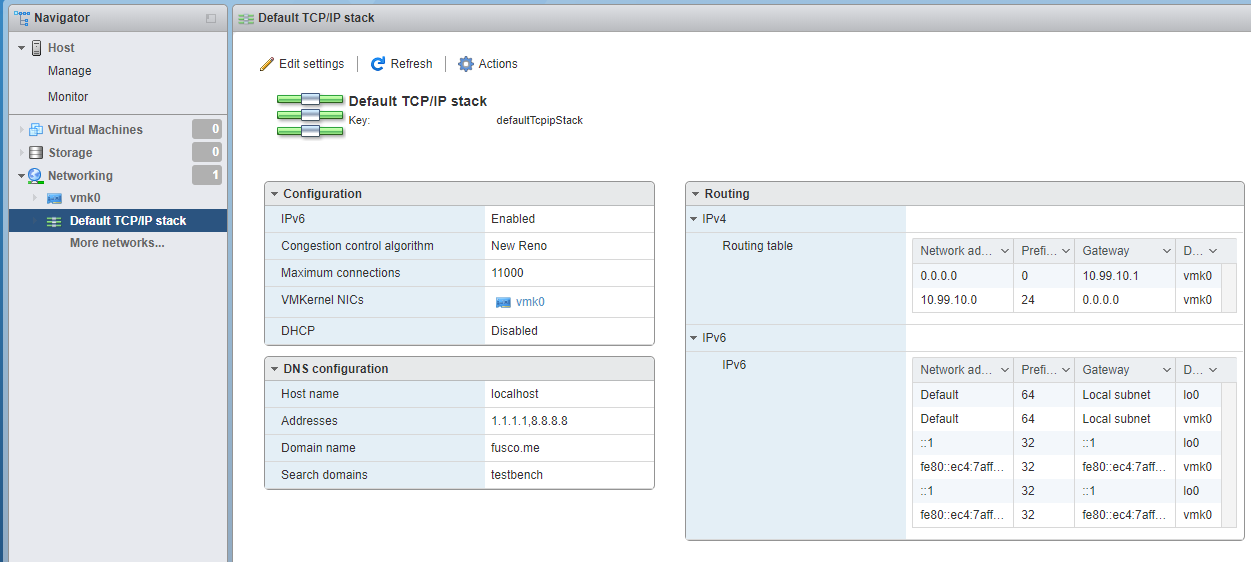Collapse the Routing section
The width and height of the screenshot is (1251, 562).
click(695, 194)
